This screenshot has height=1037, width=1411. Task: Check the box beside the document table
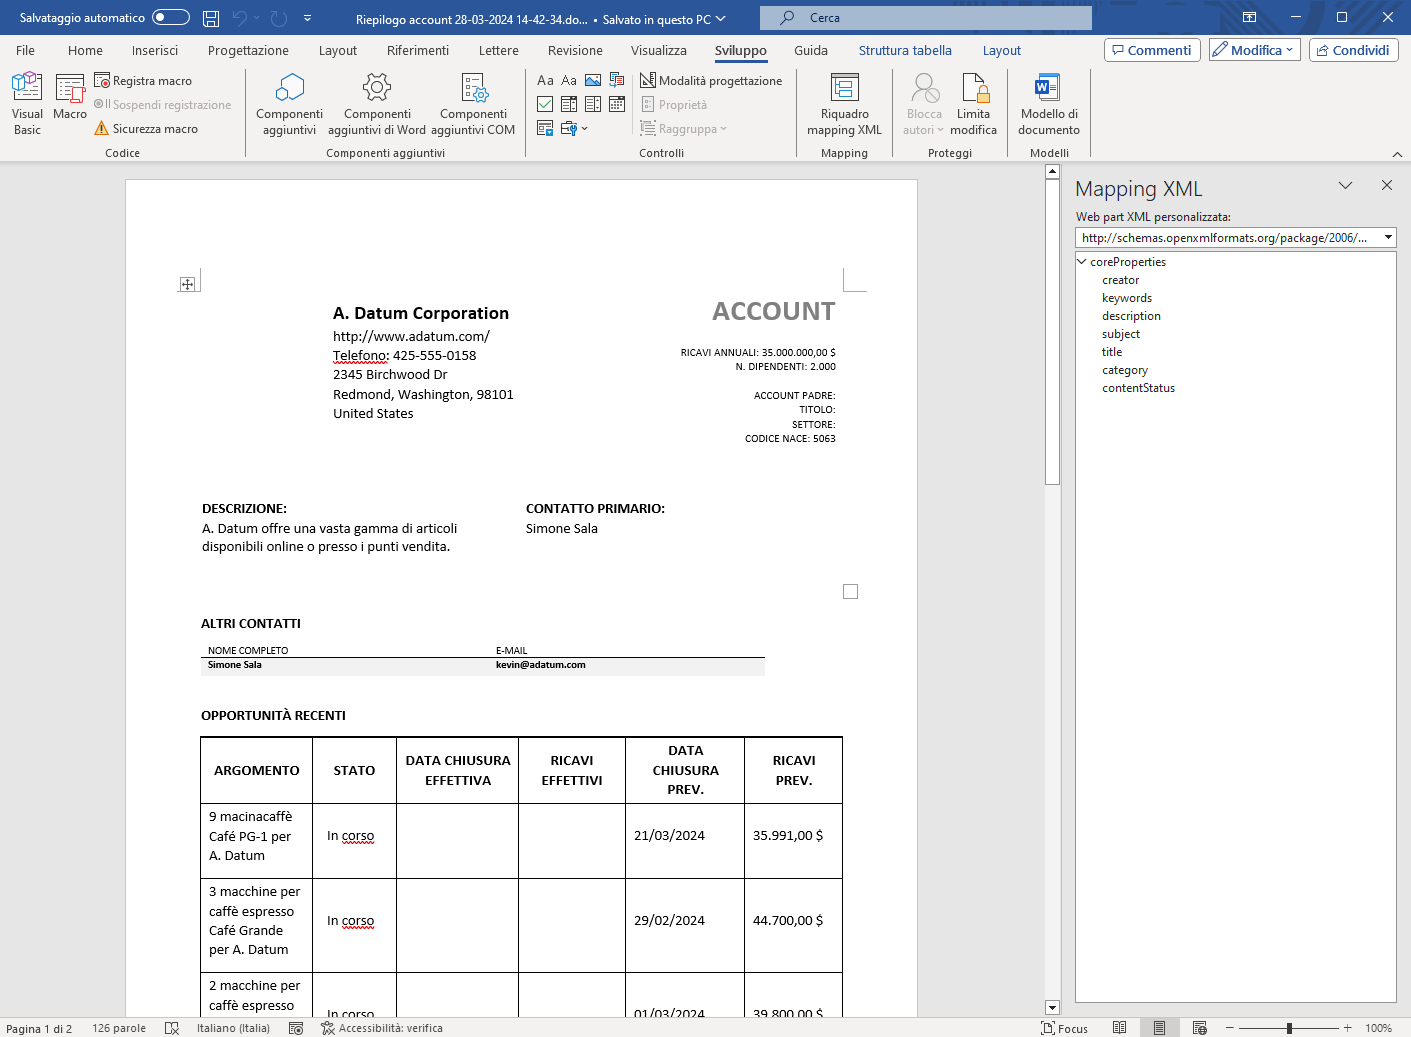850,592
